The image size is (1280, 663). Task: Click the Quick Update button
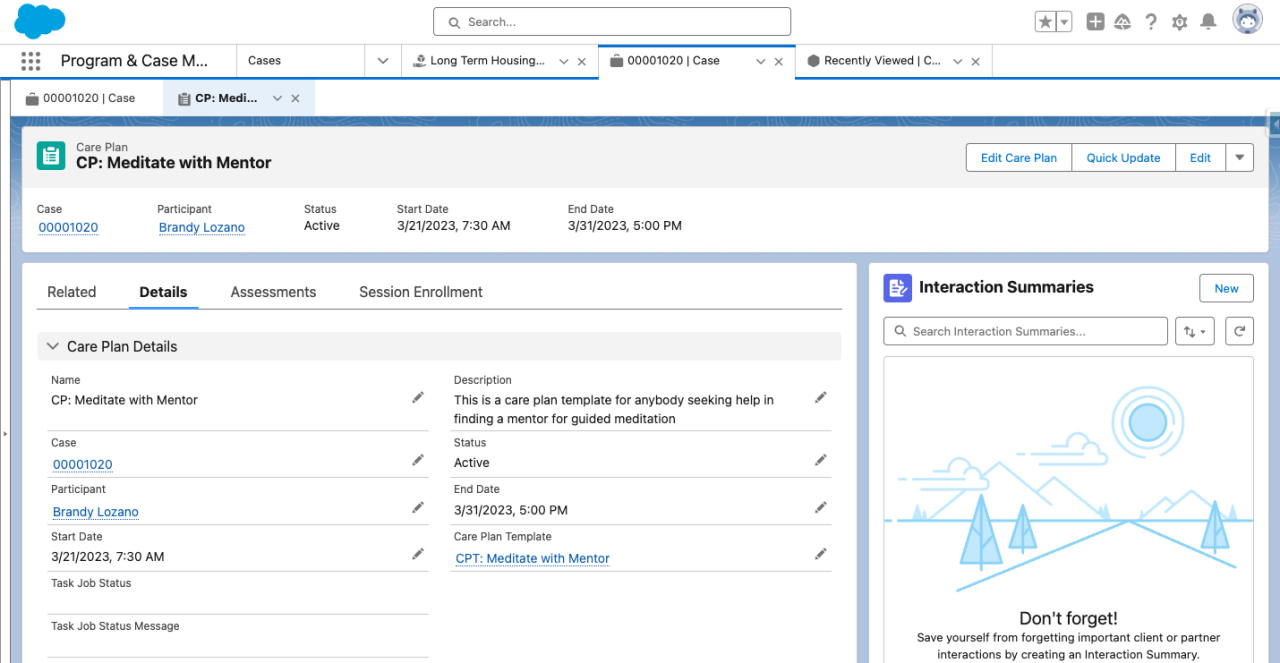click(x=1123, y=157)
